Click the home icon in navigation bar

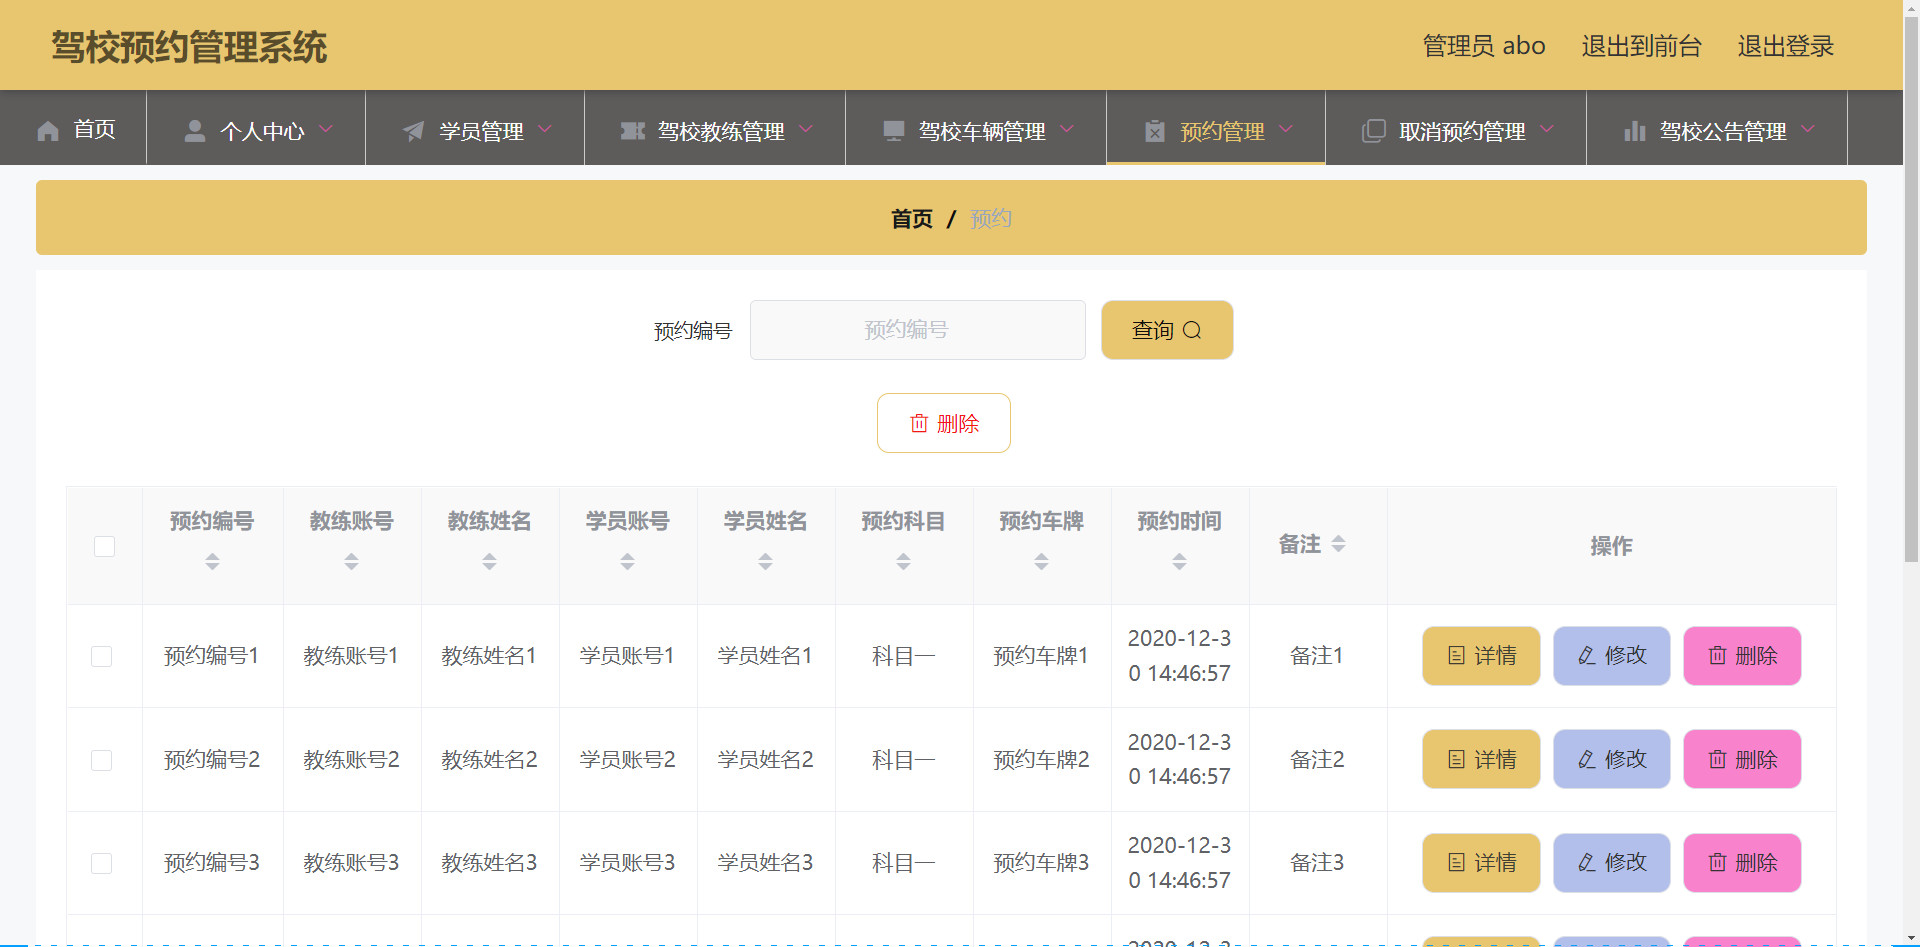pos(48,131)
